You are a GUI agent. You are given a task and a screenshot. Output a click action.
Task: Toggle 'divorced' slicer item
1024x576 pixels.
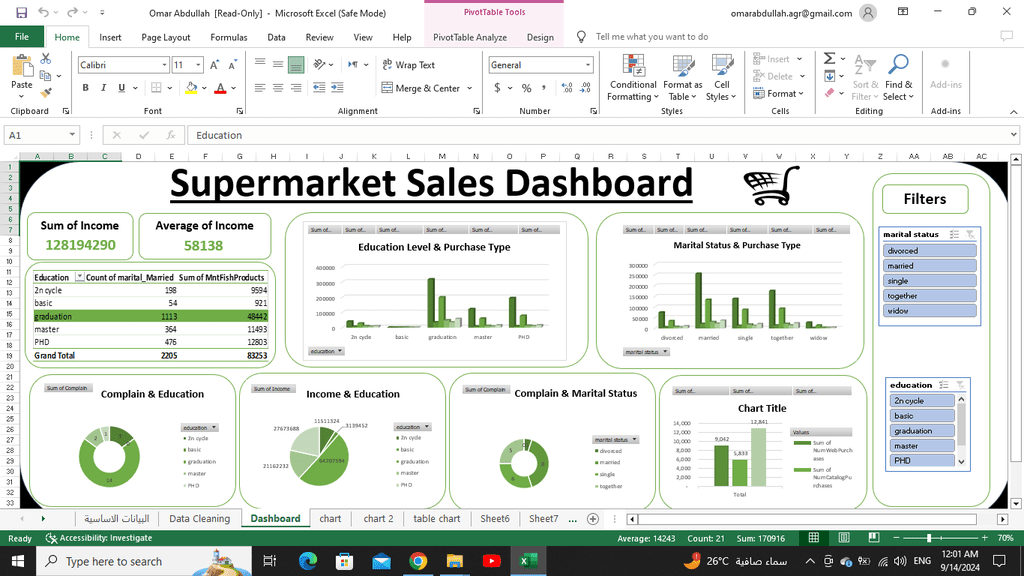click(x=929, y=251)
